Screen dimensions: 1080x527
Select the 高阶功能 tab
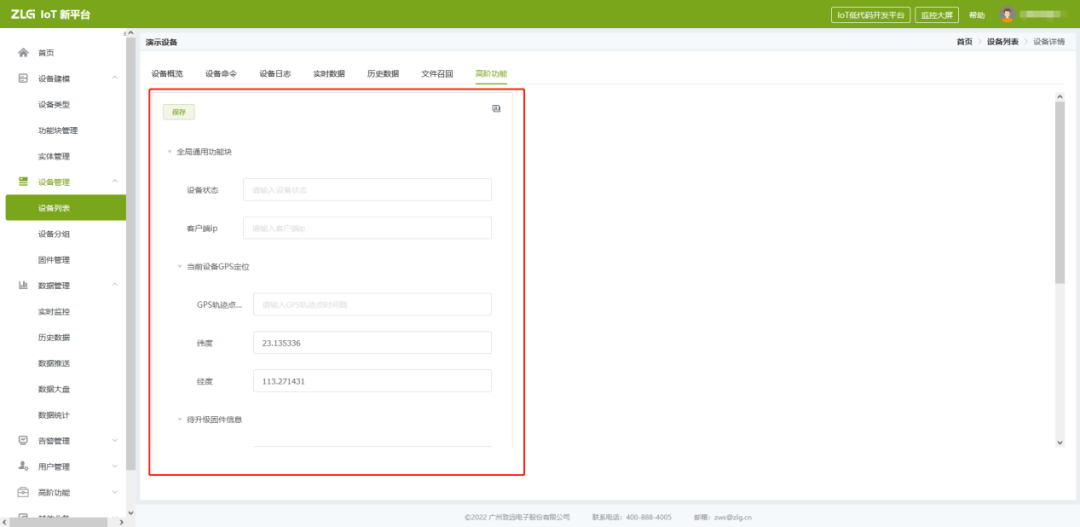tap(491, 74)
